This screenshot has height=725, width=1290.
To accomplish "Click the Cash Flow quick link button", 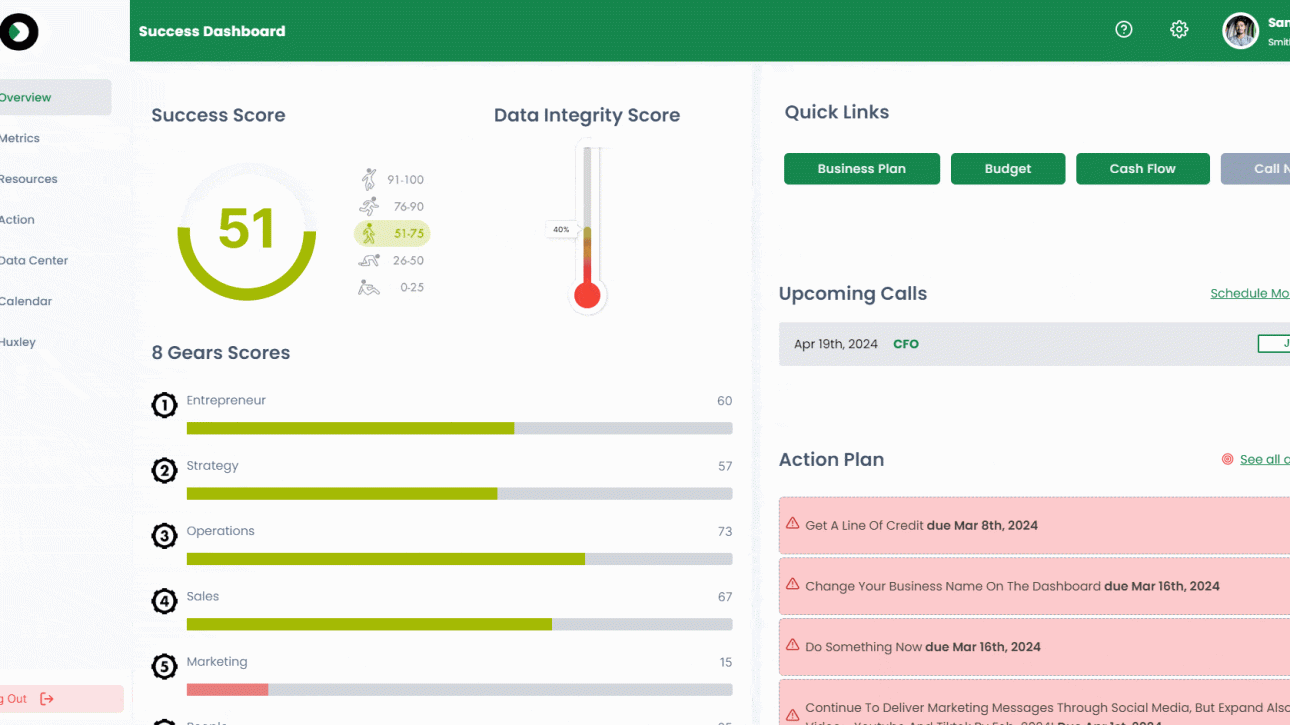I will pyautogui.click(x=1143, y=169).
